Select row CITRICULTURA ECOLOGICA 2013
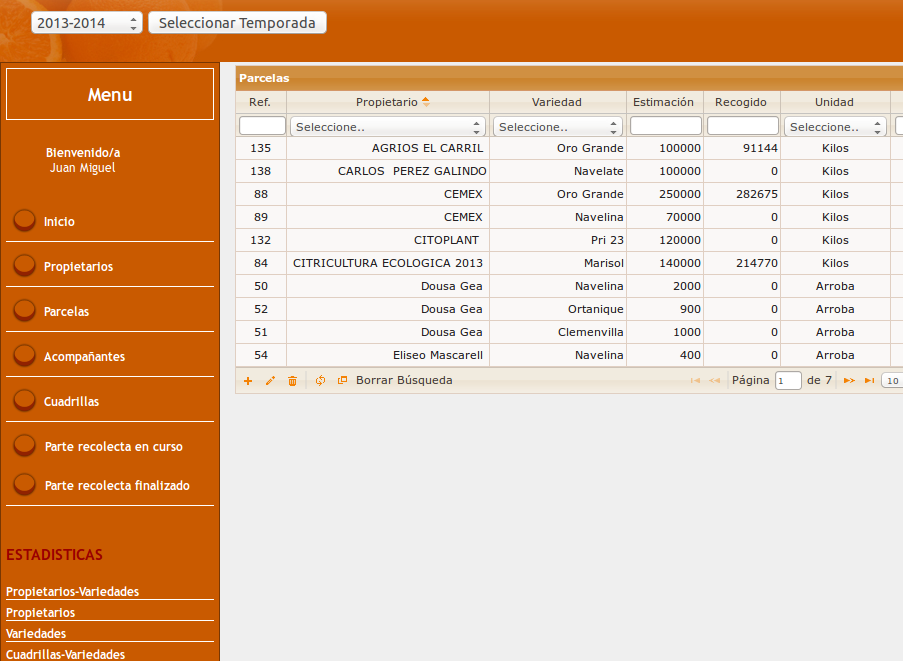The image size is (903, 661). tap(569, 263)
